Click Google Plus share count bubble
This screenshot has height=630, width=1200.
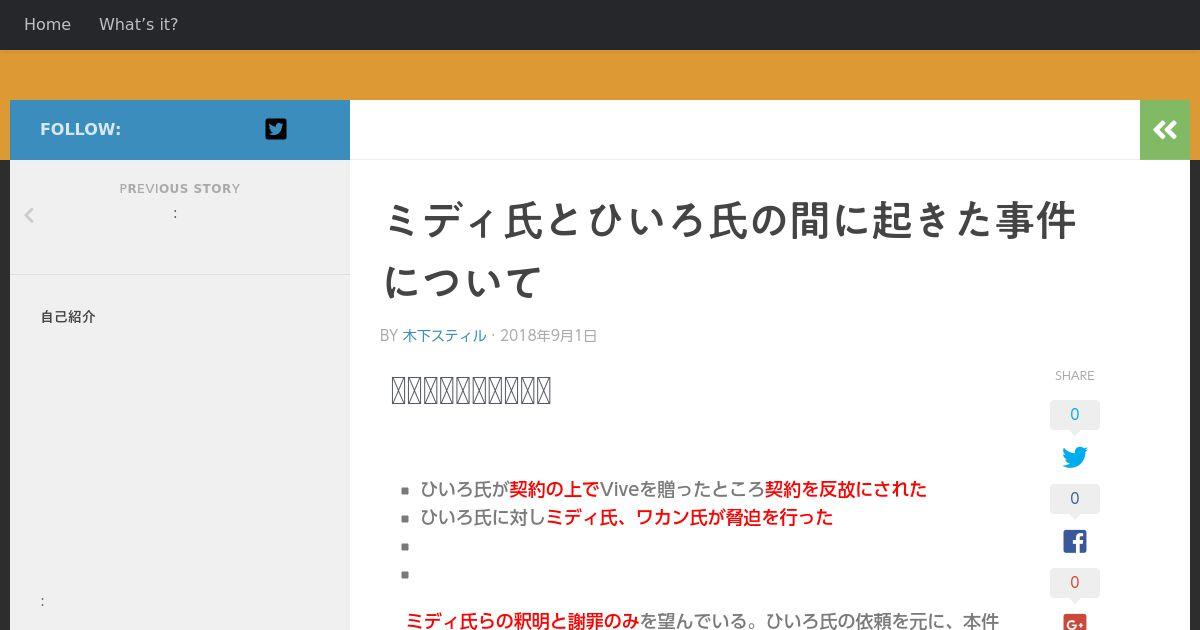[1075, 583]
